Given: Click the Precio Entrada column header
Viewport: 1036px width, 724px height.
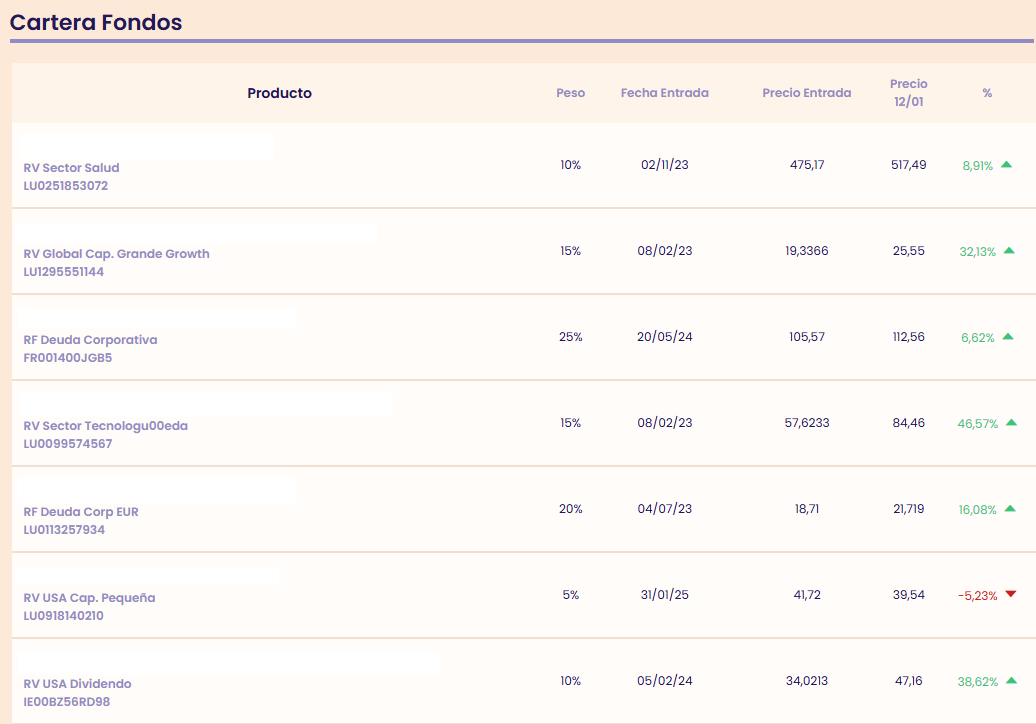Looking at the screenshot, I should point(806,93).
